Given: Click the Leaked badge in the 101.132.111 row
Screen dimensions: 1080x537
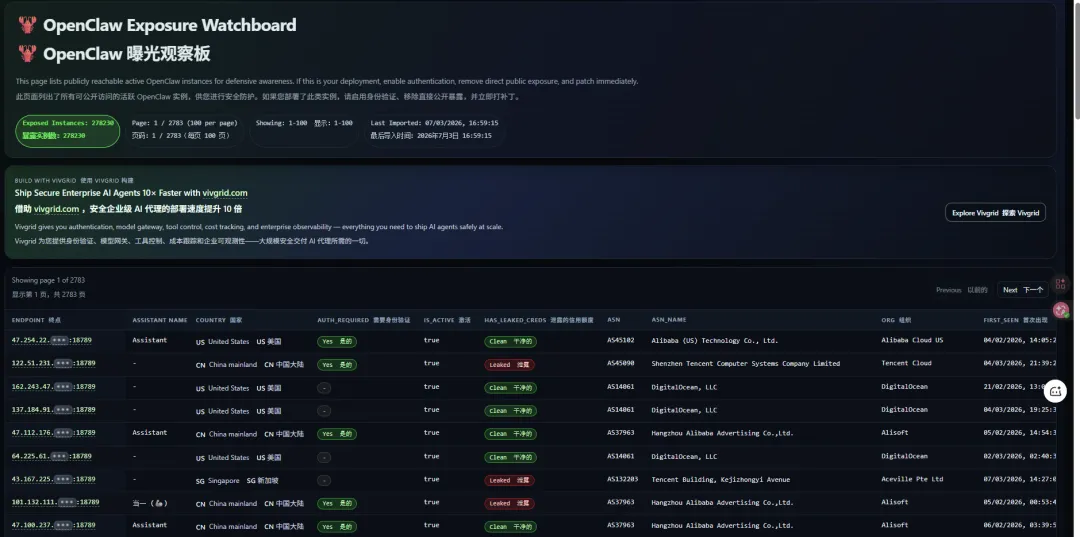Looking at the screenshot, I should click(x=510, y=503).
